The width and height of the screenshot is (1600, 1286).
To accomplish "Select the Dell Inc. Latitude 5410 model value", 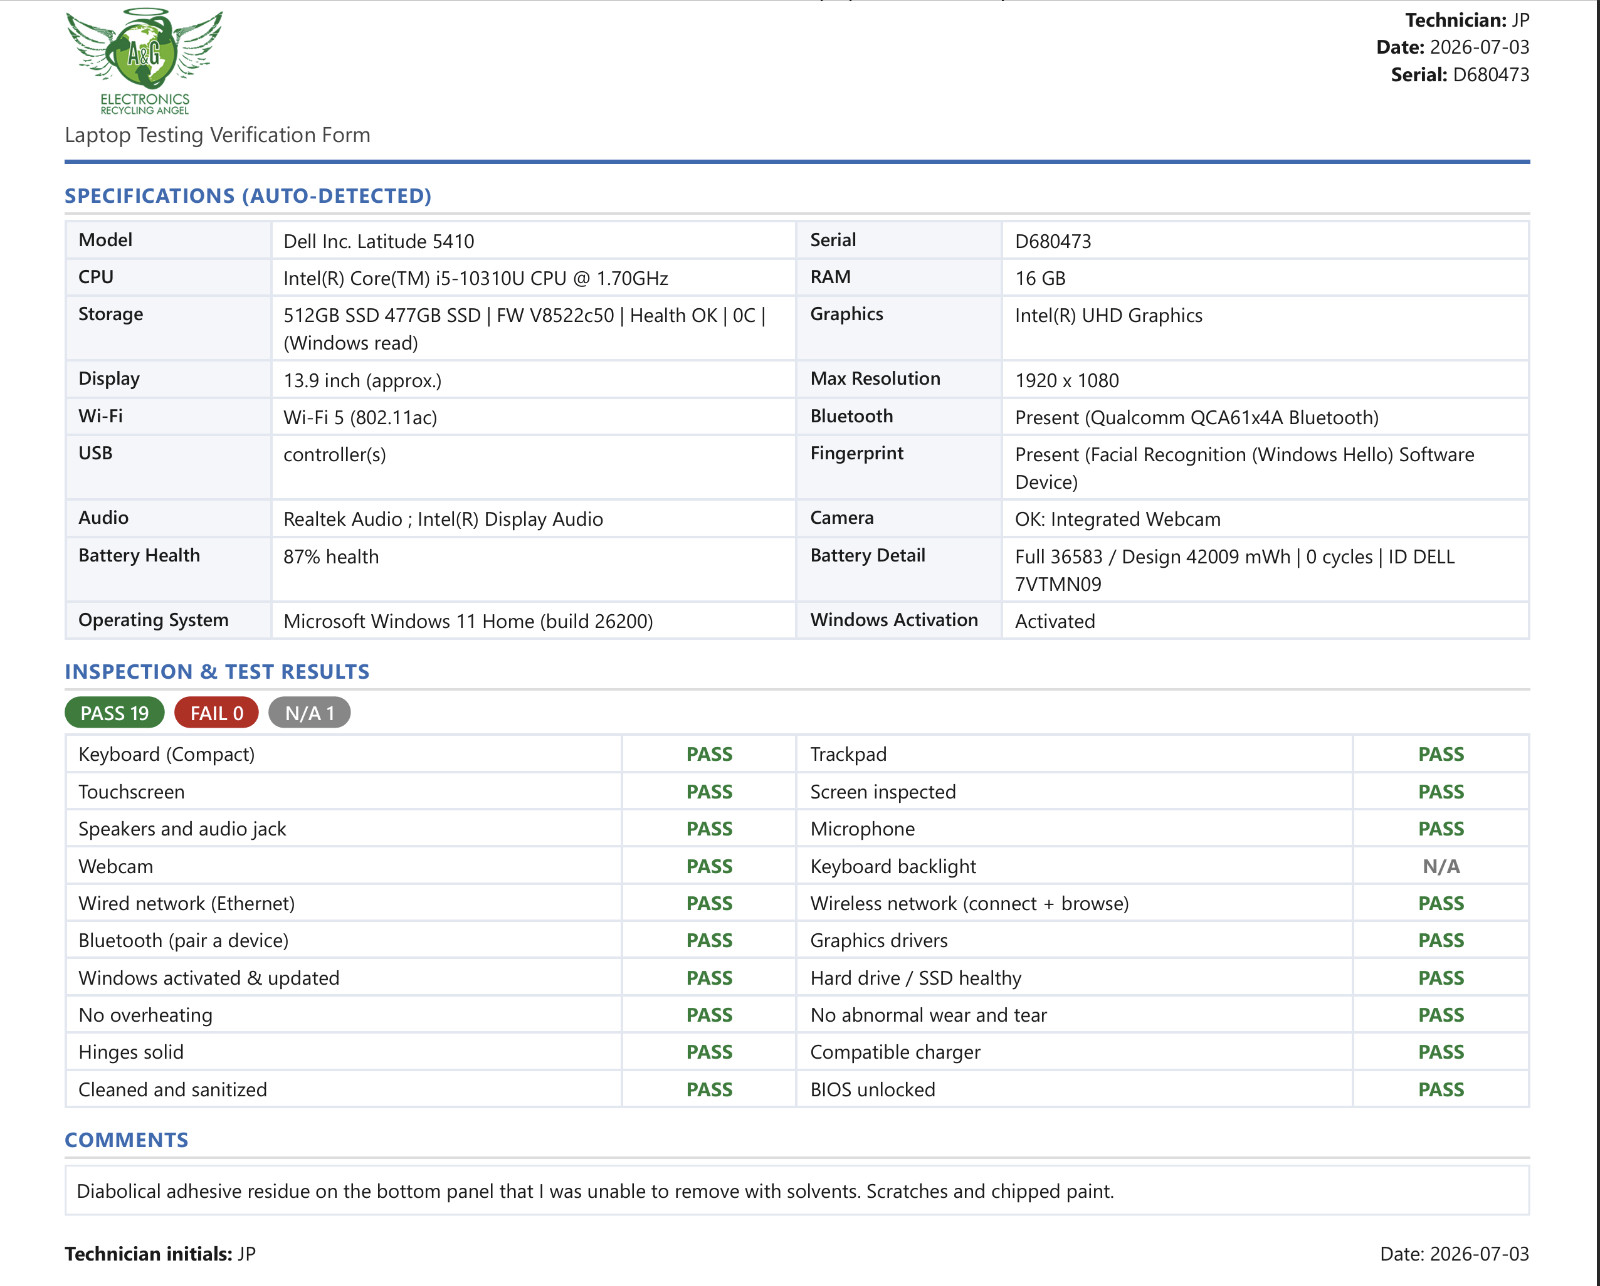I will click(x=379, y=241).
